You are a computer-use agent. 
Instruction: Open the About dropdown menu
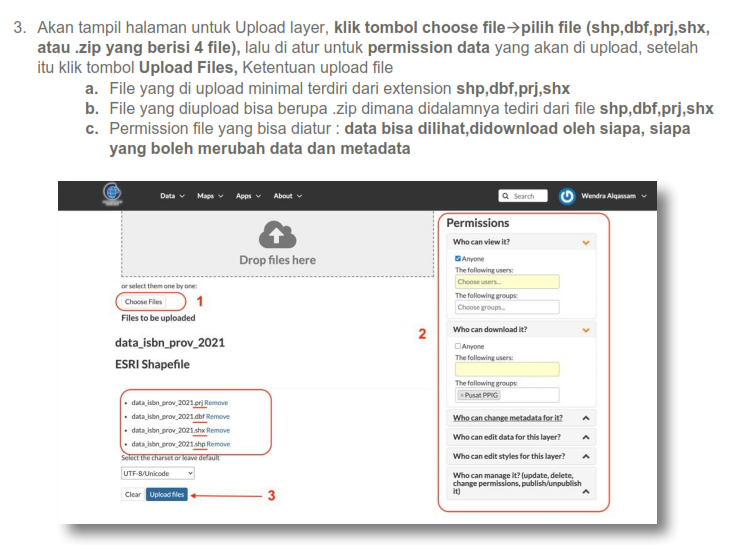click(x=287, y=196)
